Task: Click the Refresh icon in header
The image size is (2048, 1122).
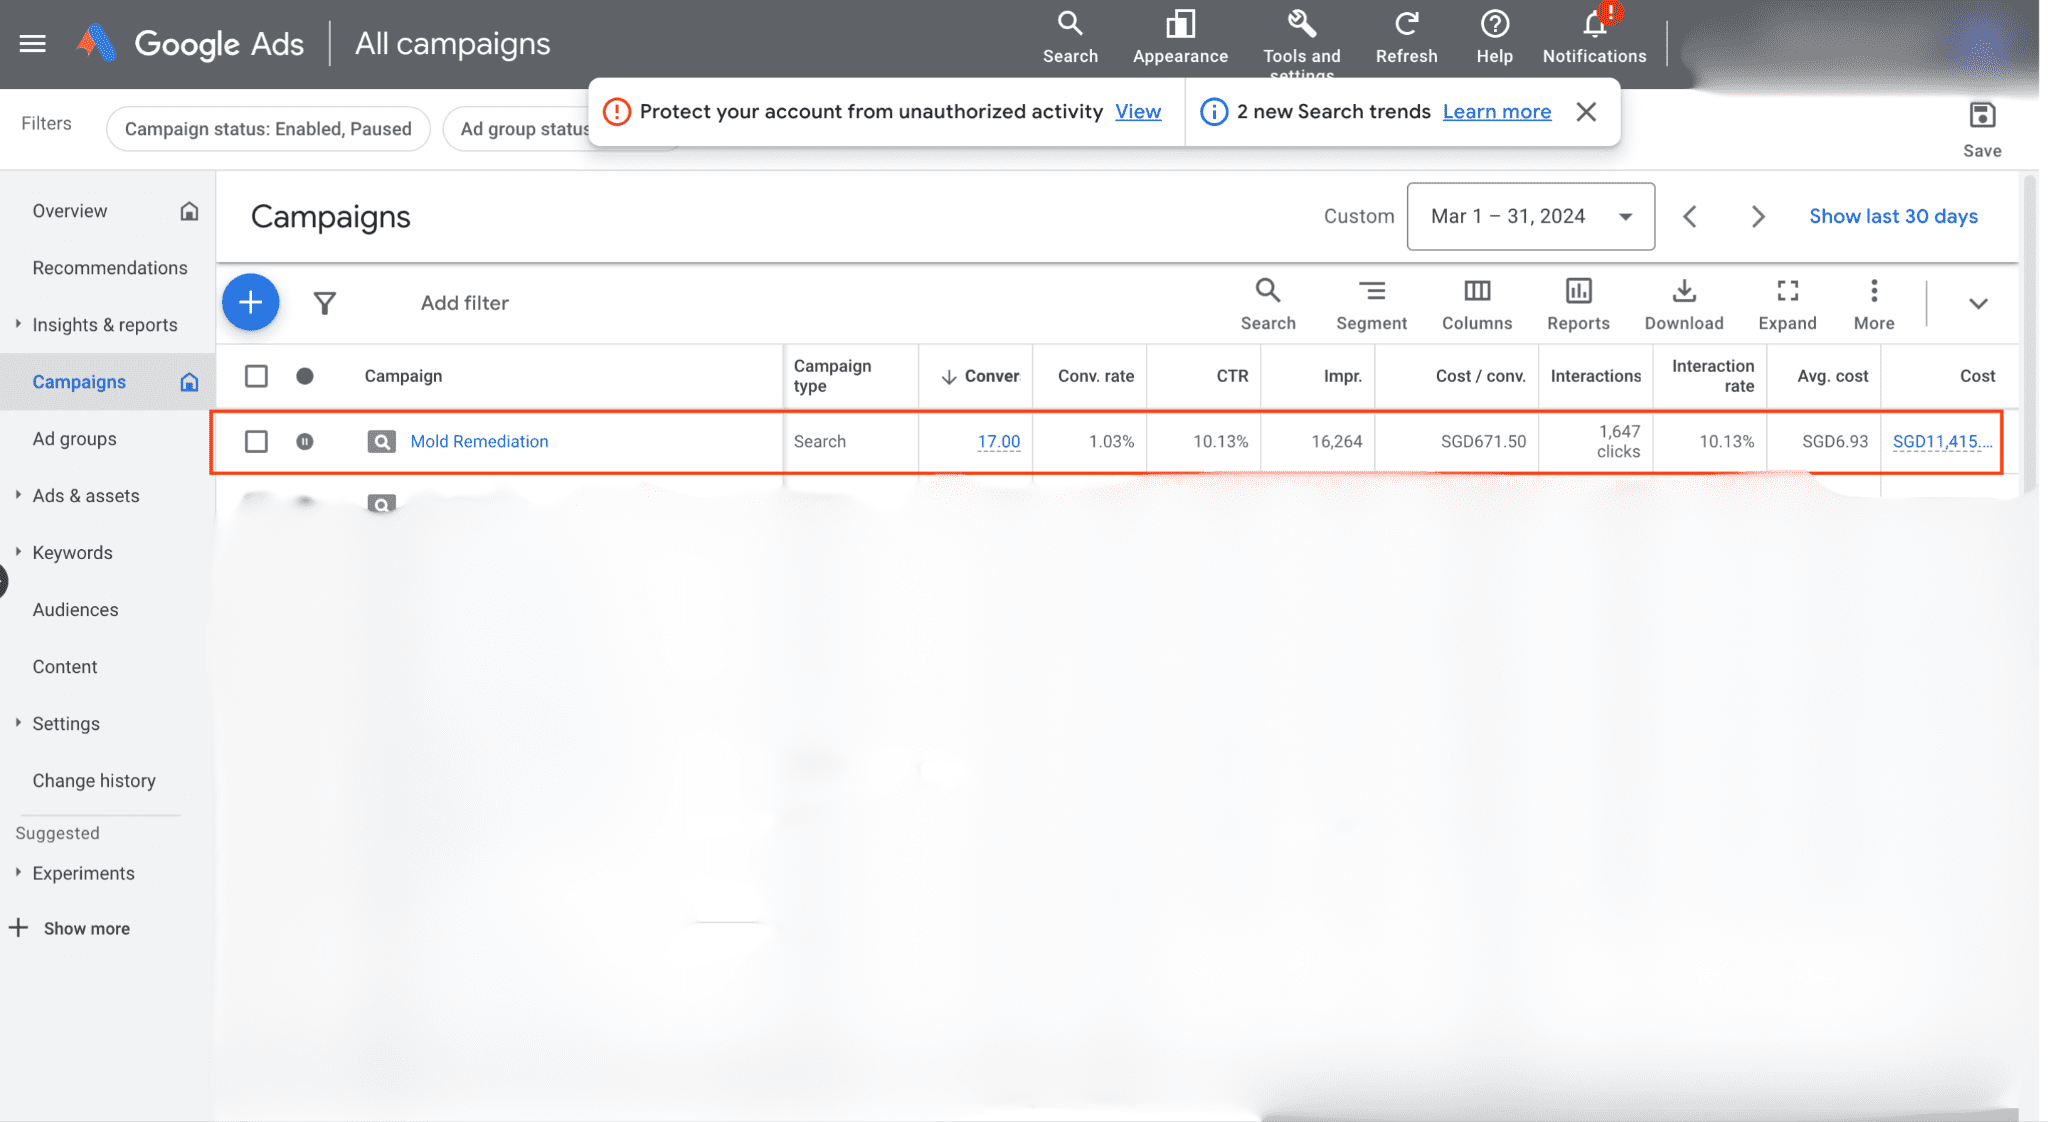Action: pos(1406,26)
